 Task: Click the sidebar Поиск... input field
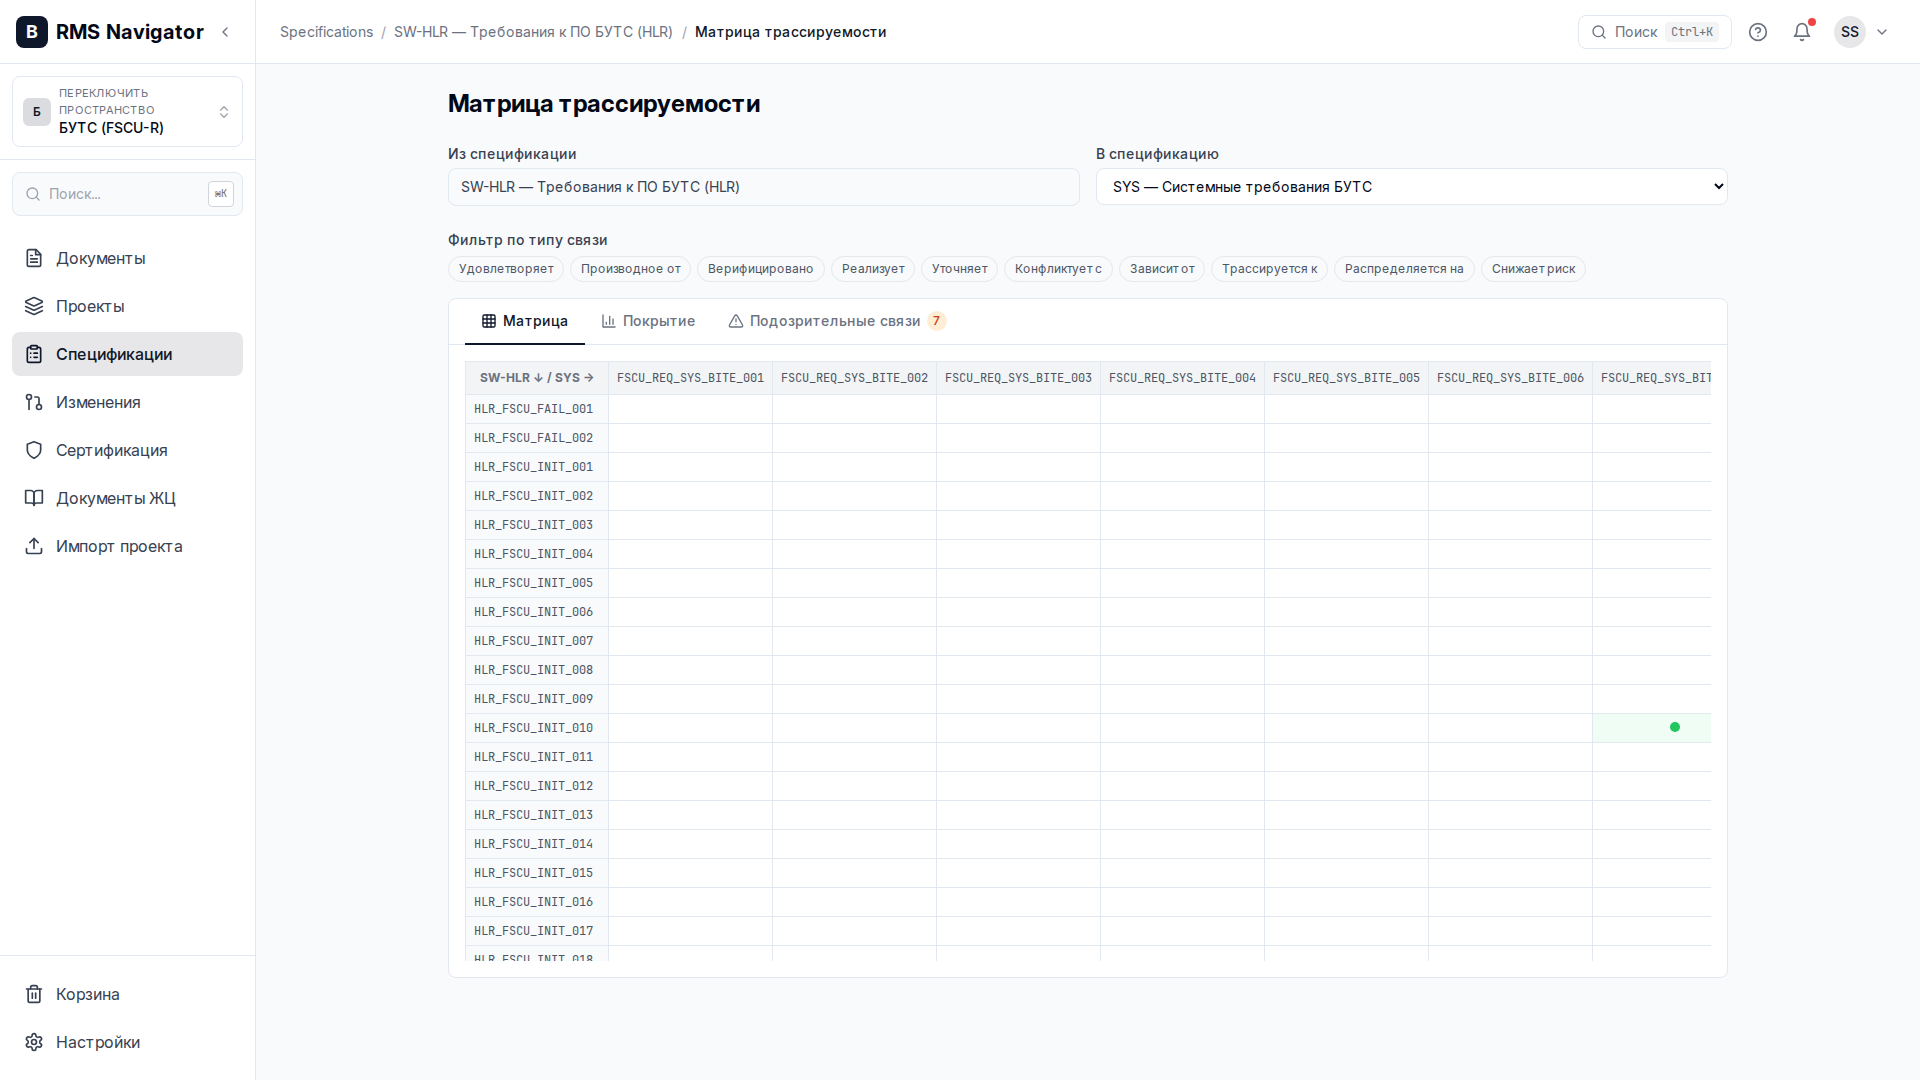[127, 194]
